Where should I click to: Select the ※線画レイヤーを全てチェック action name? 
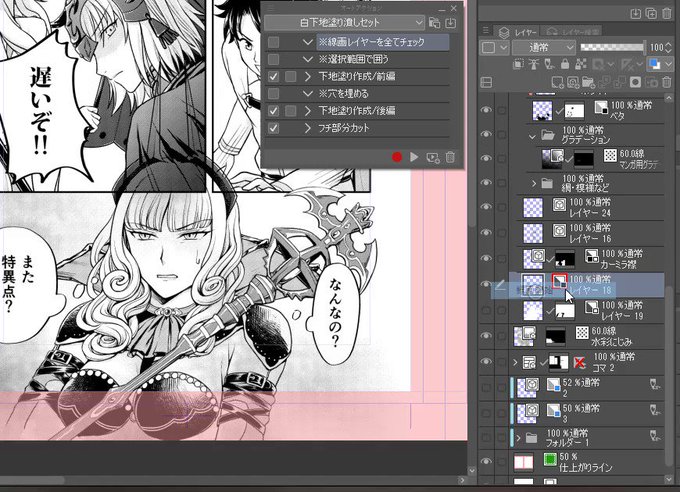point(372,42)
